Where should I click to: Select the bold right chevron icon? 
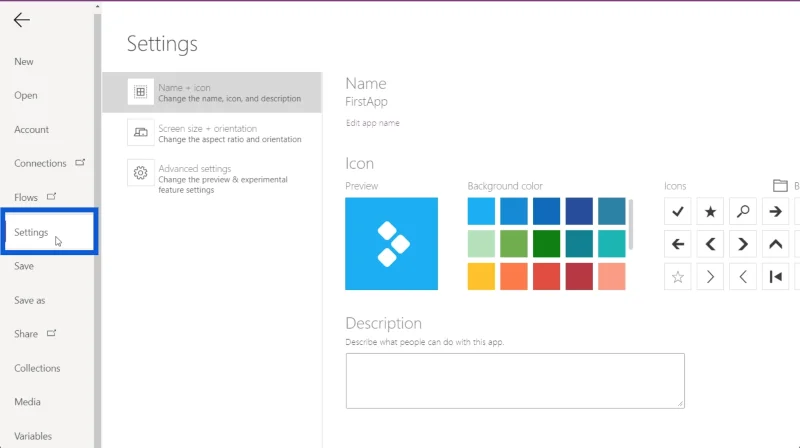pos(743,244)
